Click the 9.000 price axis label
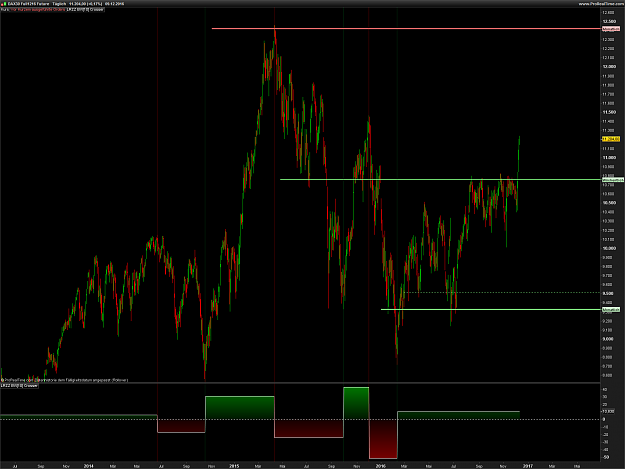This screenshot has width=625, height=469. pos(608,339)
